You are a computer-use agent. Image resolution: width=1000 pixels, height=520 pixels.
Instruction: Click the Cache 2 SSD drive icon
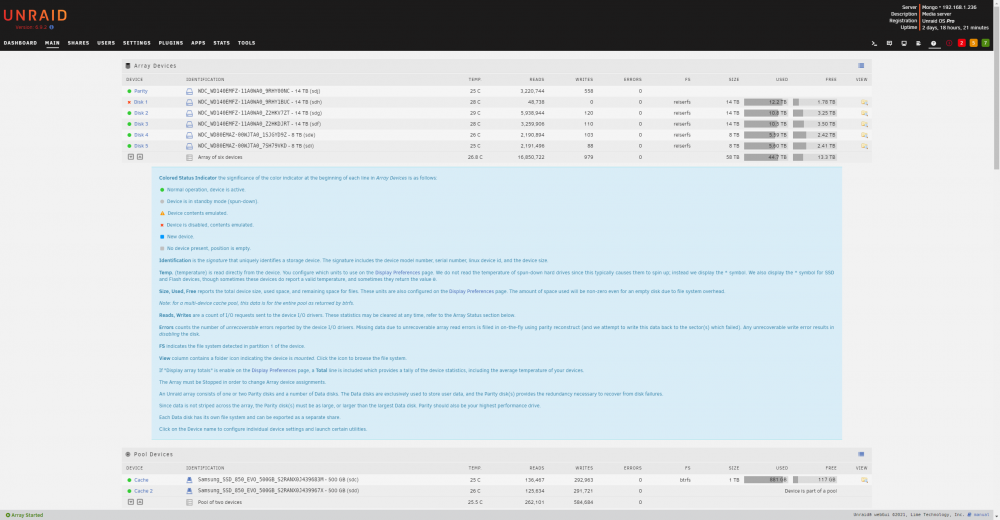coord(189,491)
